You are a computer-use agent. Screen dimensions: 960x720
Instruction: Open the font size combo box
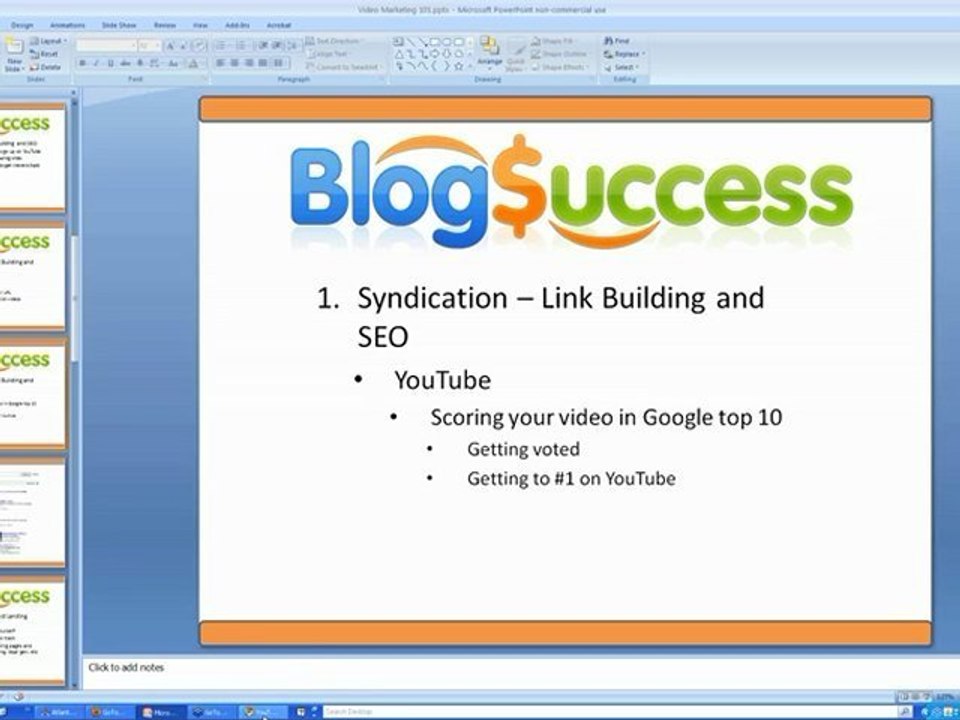coord(149,45)
